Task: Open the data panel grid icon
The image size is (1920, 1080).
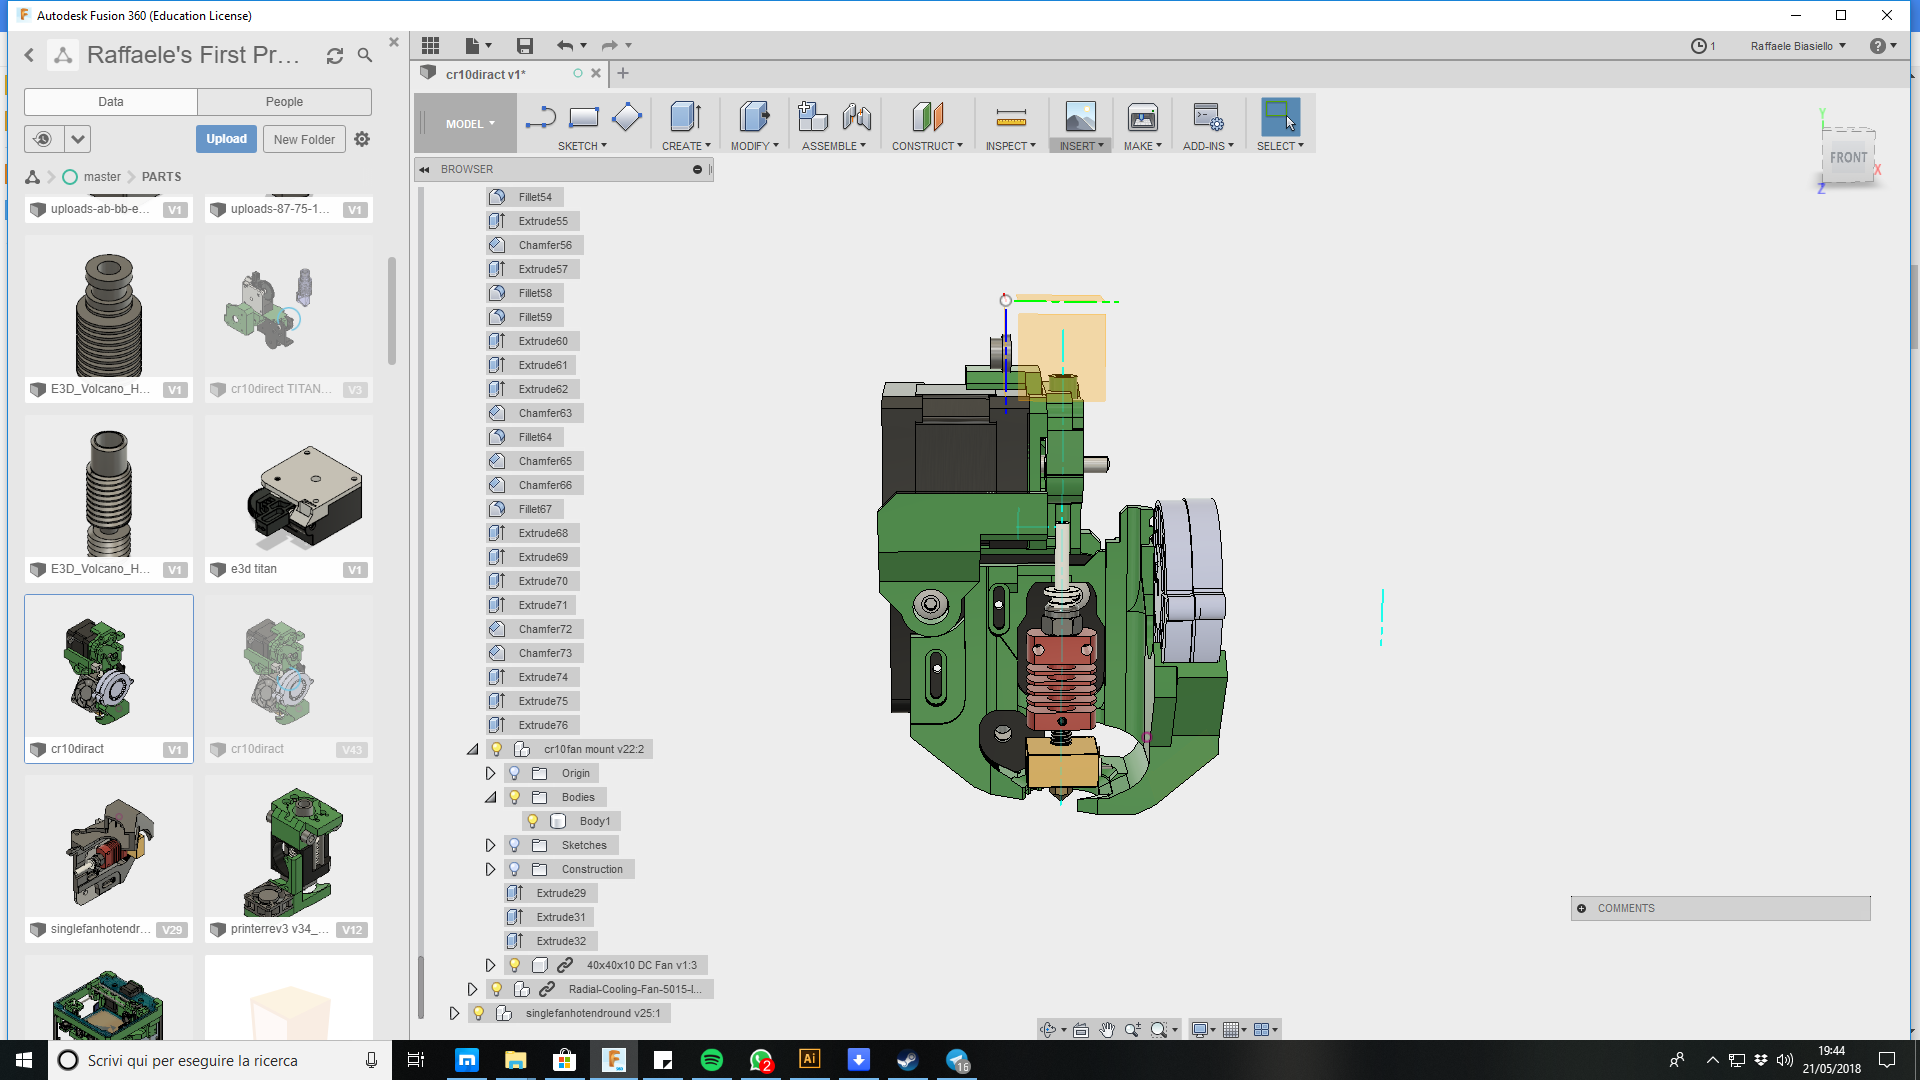Action: [x=431, y=45]
